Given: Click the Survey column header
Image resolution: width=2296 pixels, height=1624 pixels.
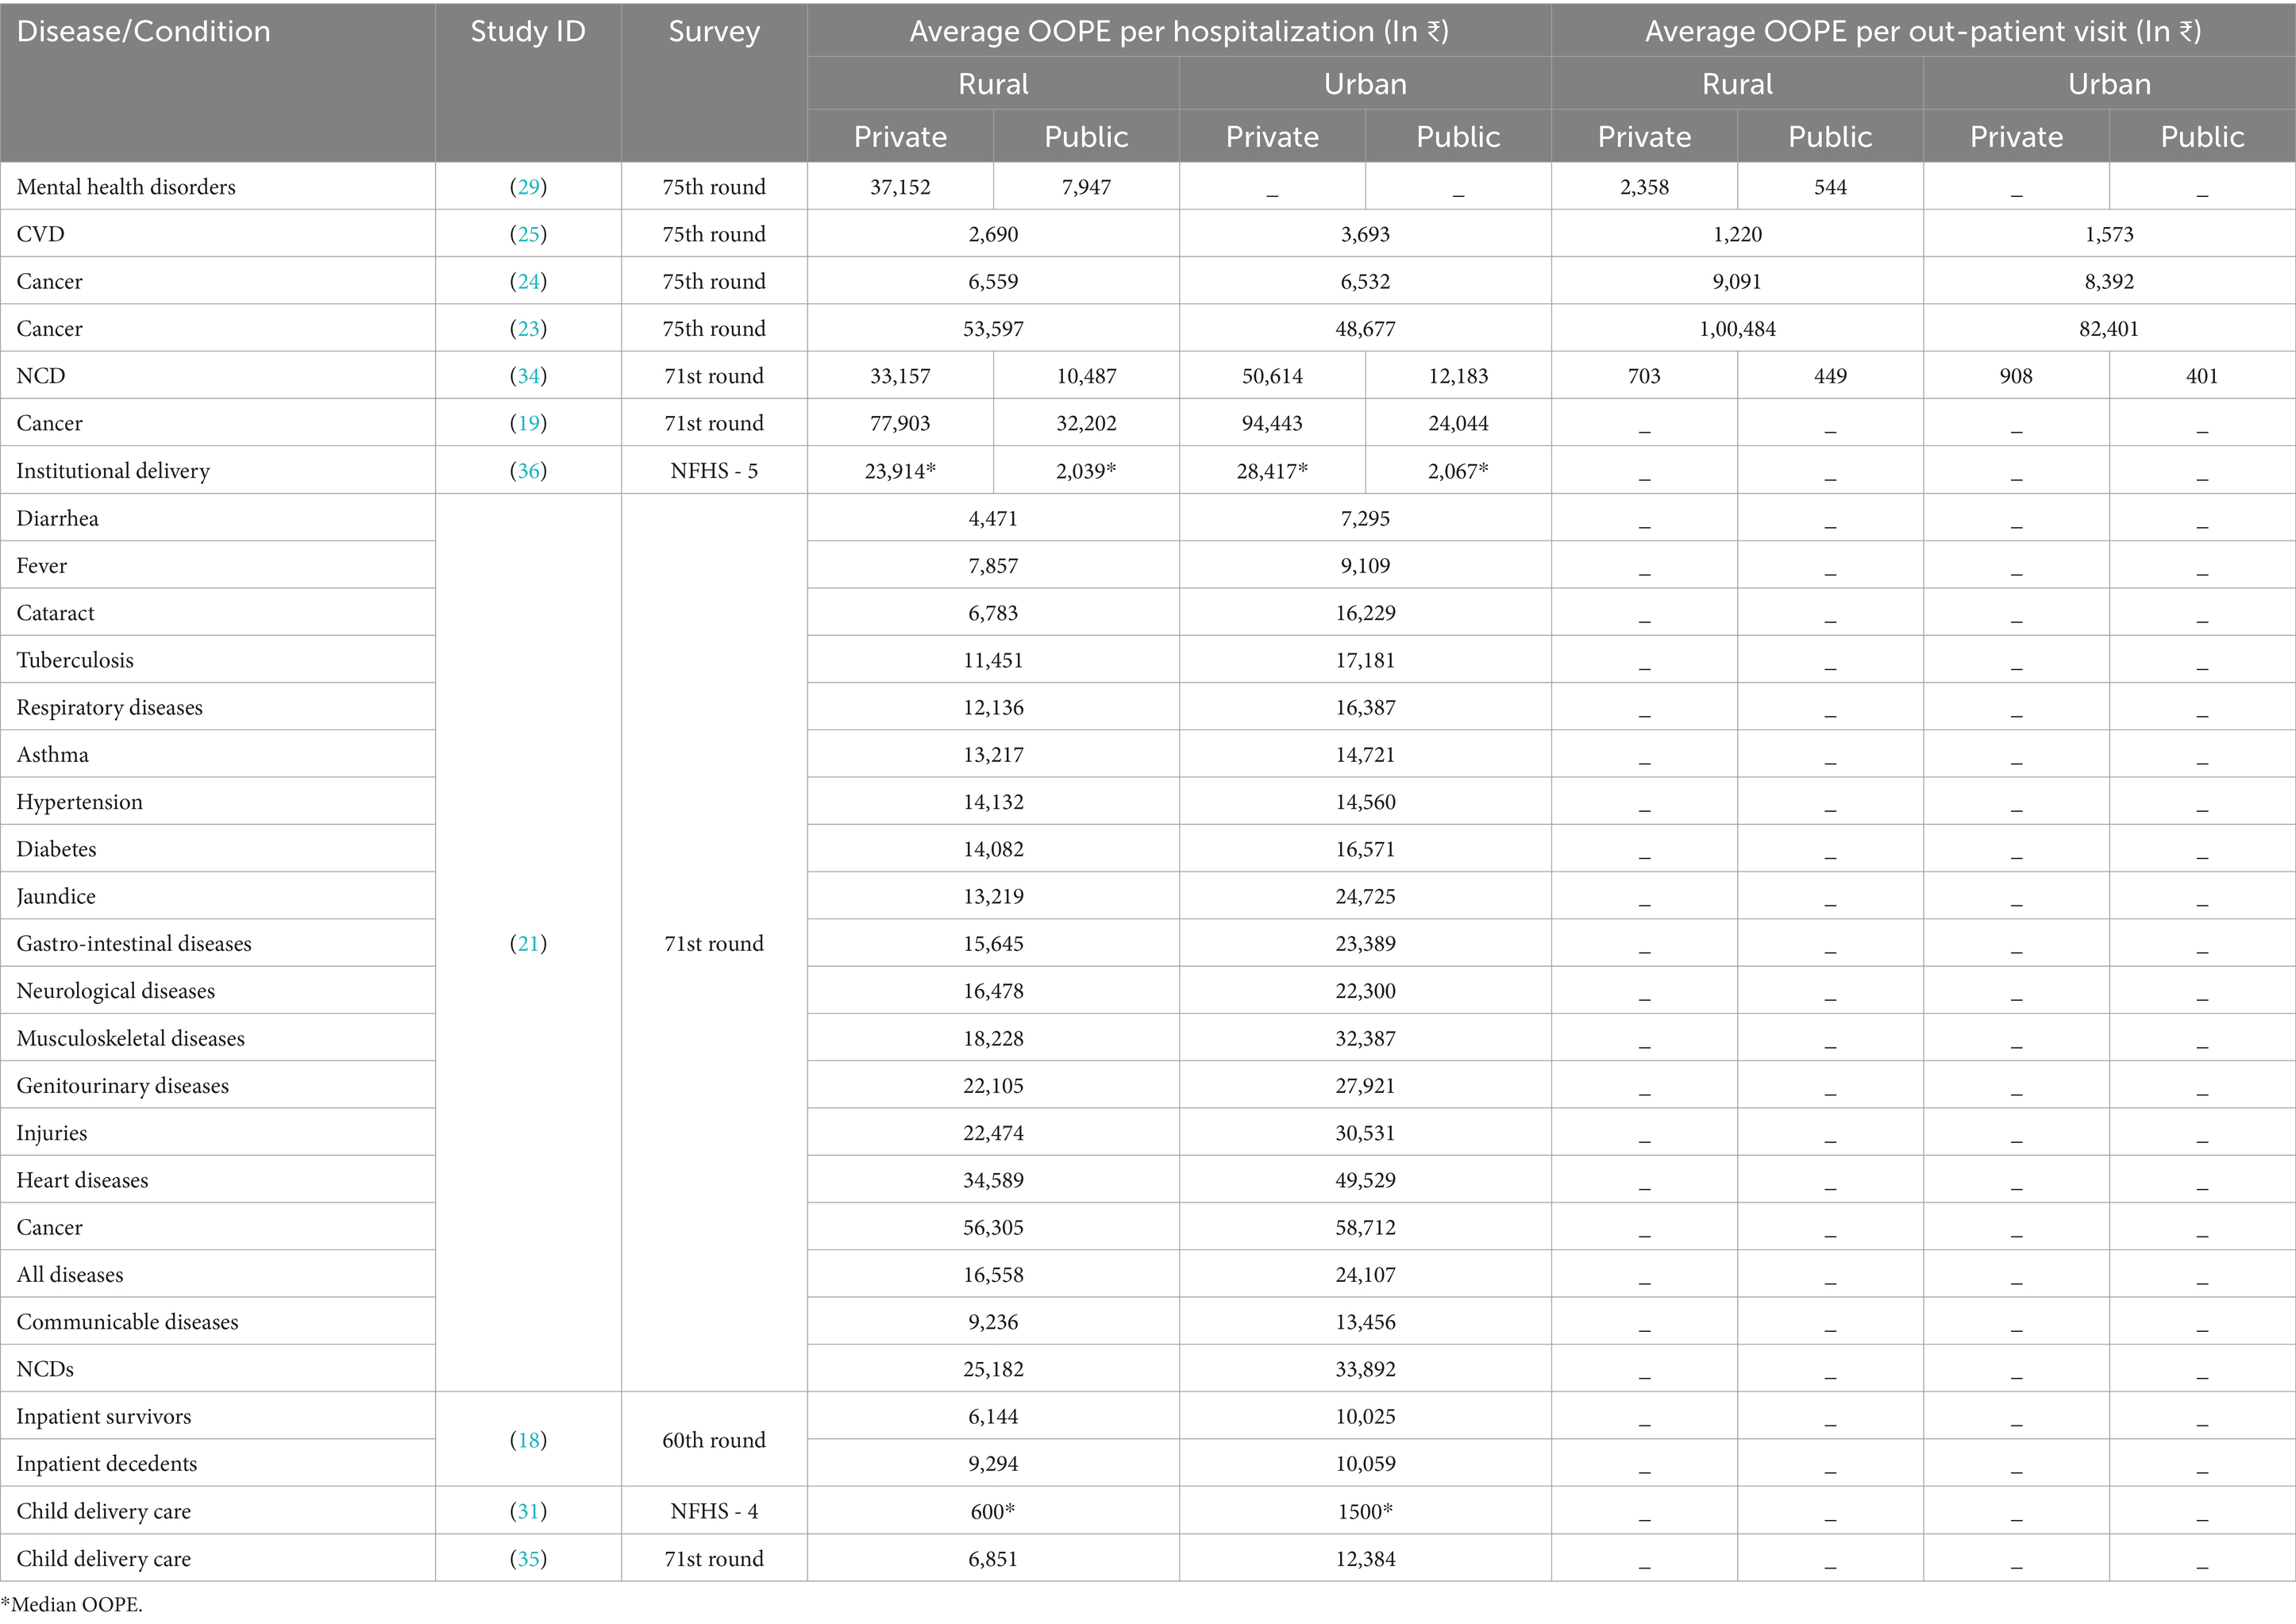Looking at the screenshot, I should [x=714, y=32].
